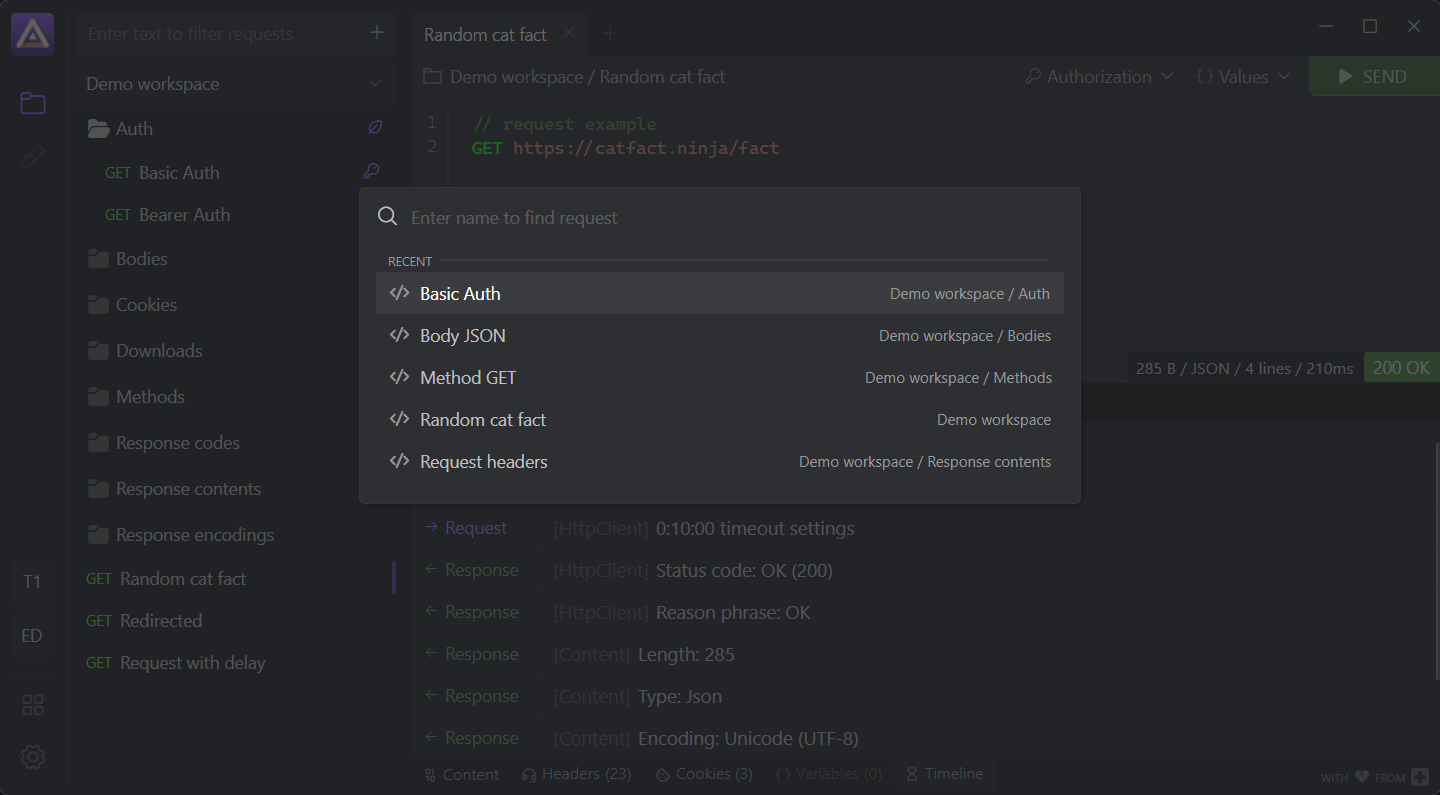The width and height of the screenshot is (1440, 795).
Task: Click the SEND button
Action: pos(1374,76)
